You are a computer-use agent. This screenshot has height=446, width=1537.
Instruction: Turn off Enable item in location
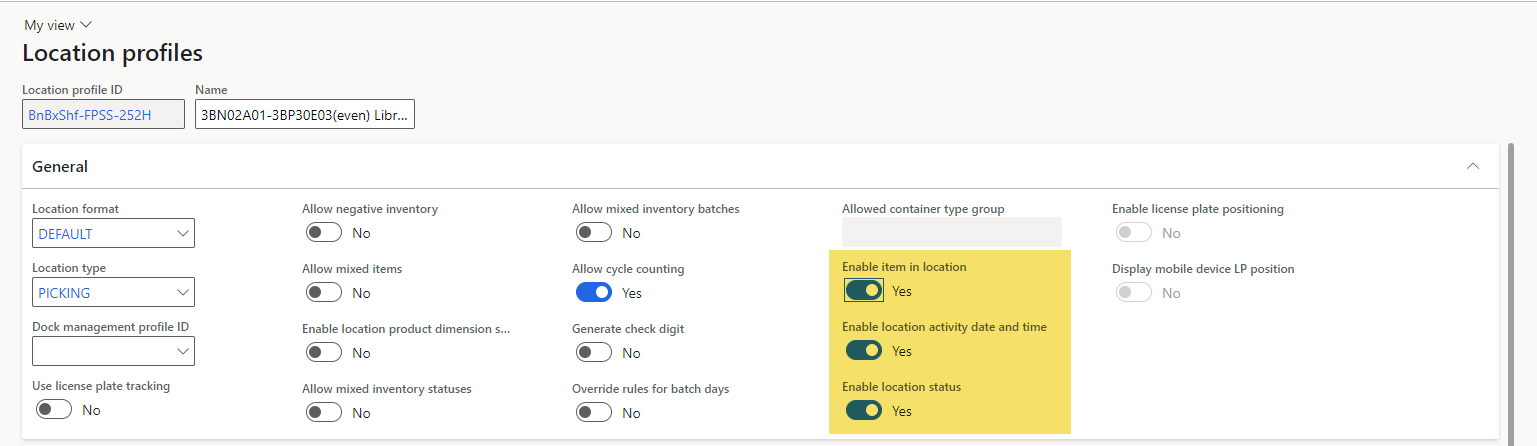(x=864, y=291)
